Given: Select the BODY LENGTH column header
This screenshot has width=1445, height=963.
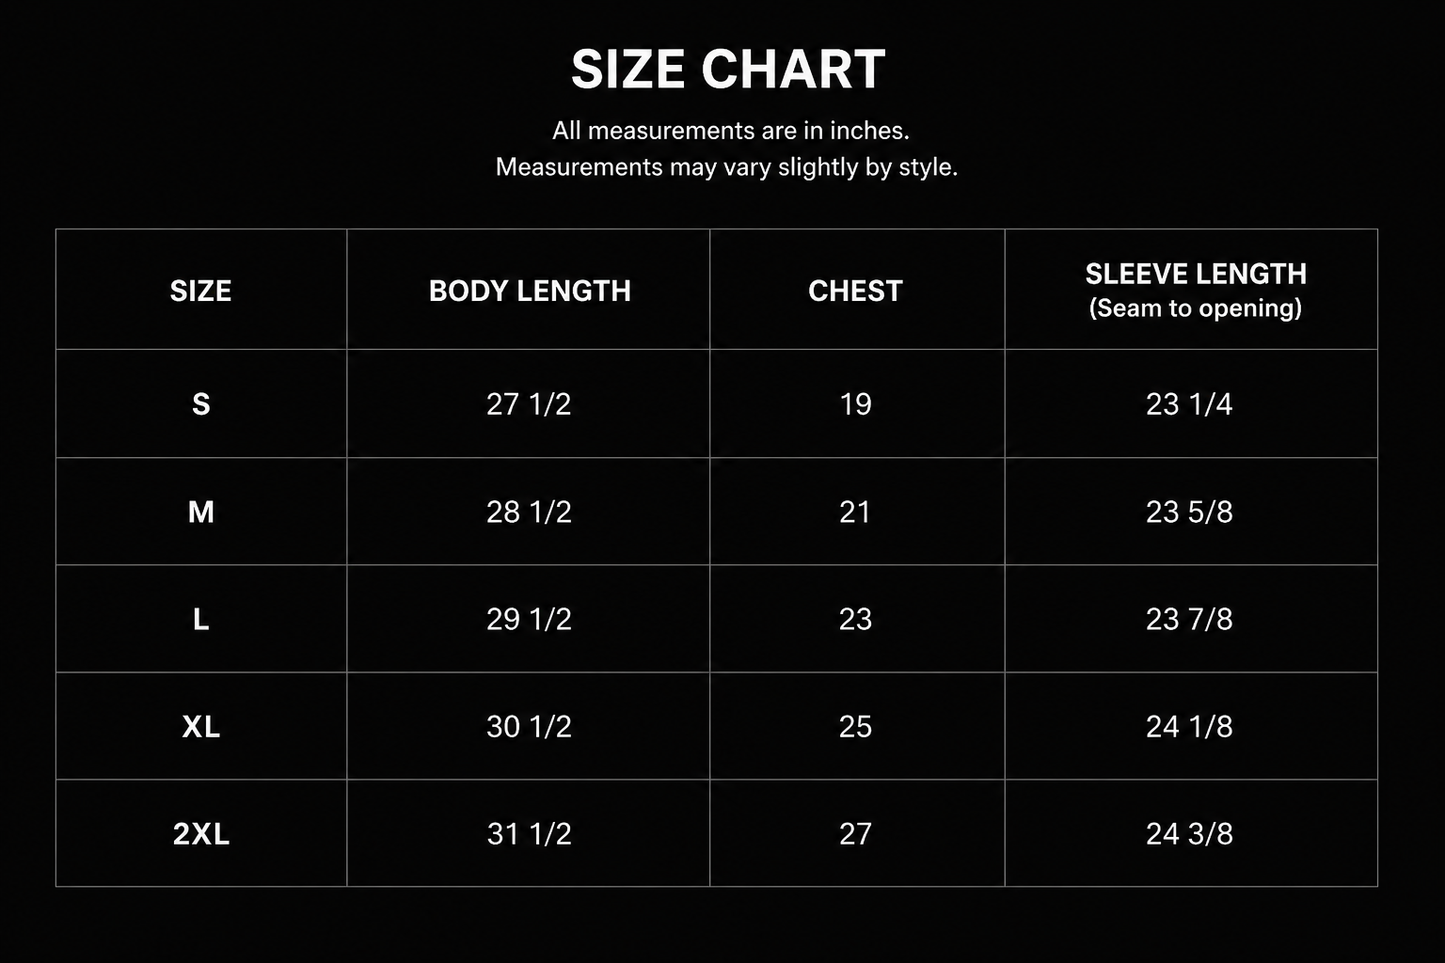Looking at the screenshot, I should 530,291.
